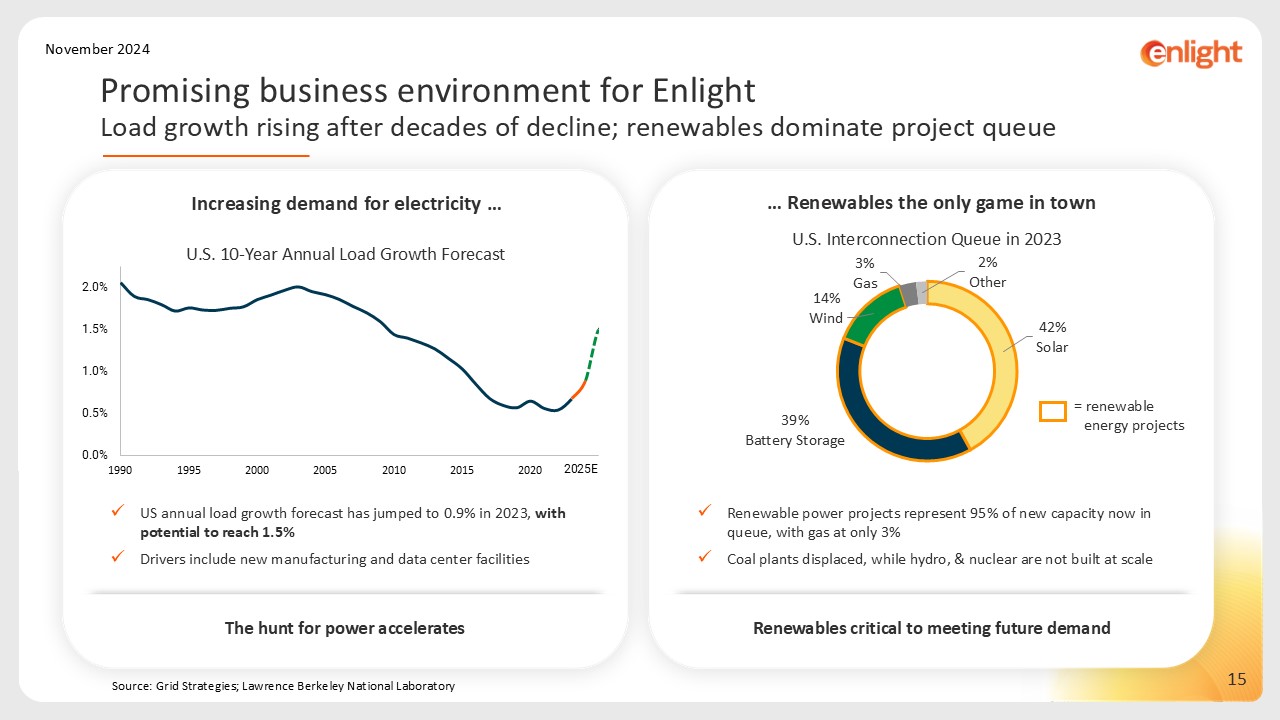Click the 39% Battery Storage label
Image resolution: width=1280 pixels, height=720 pixels.
795,430
